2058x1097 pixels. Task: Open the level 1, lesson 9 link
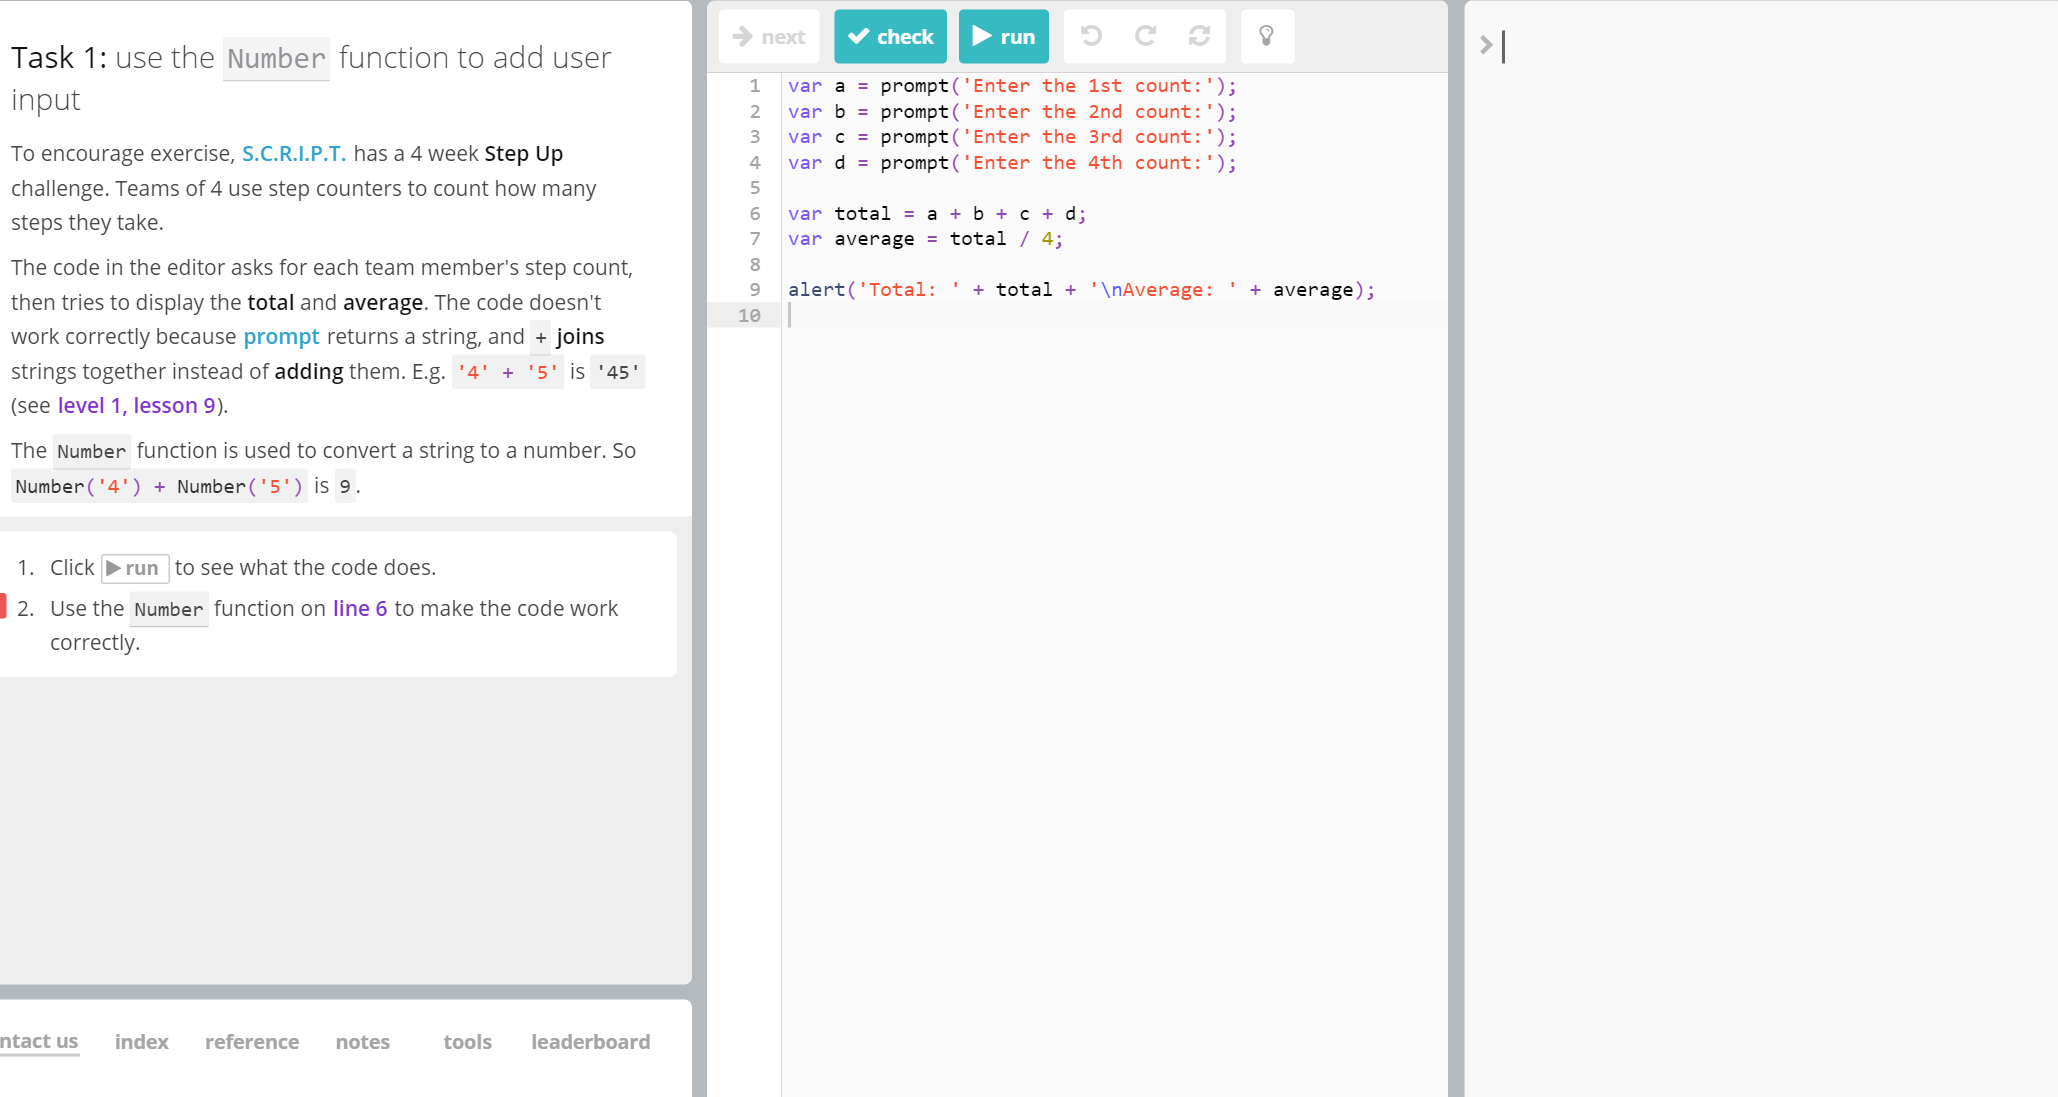pyautogui.click(x=136, y=406)
